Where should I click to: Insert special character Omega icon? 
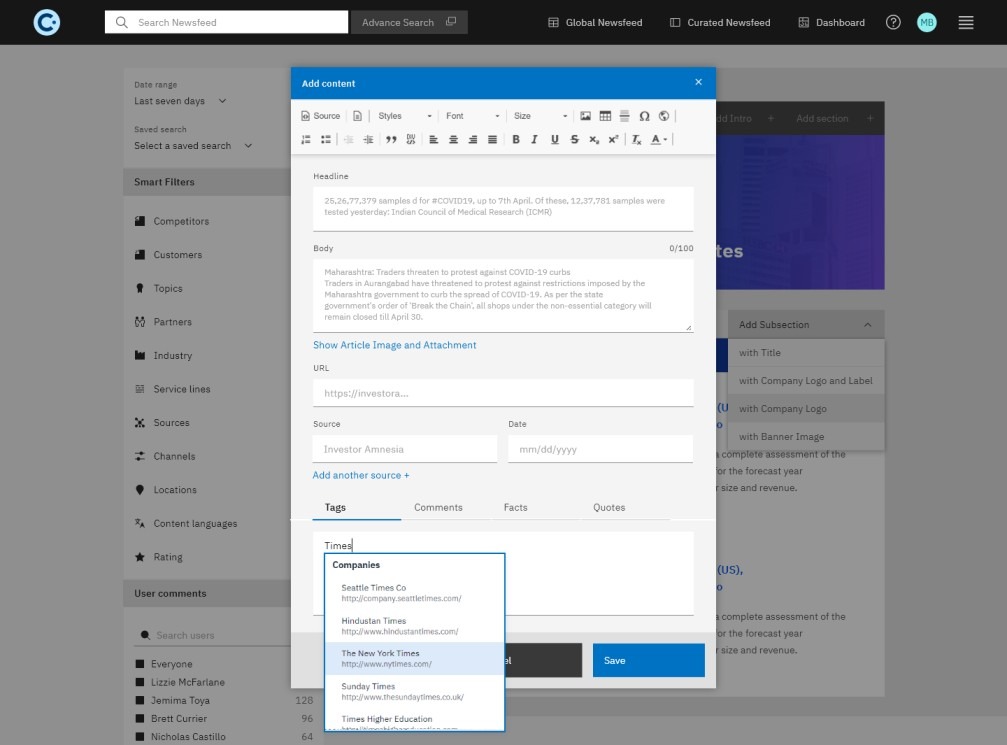tap(644, 116)
